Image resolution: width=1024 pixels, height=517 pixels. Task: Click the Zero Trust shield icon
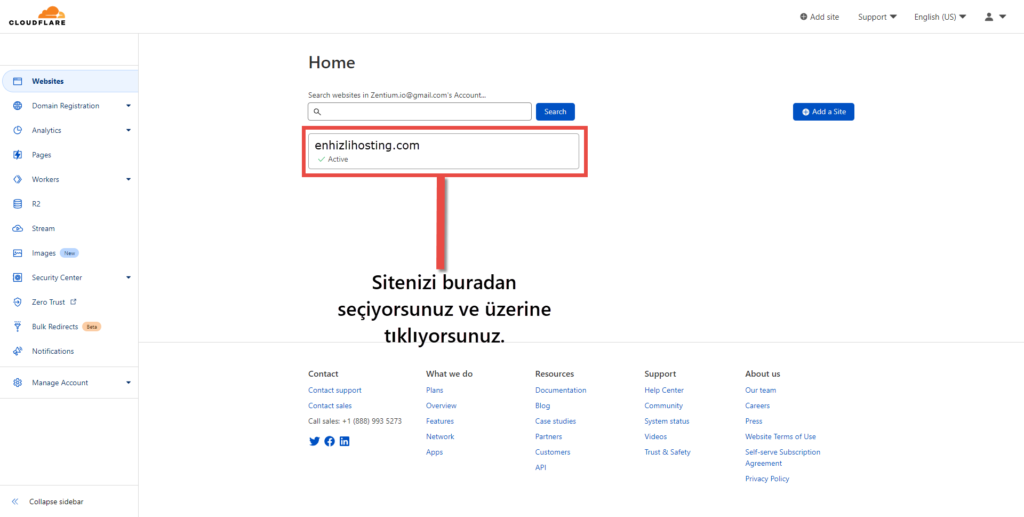pos(18,302)
